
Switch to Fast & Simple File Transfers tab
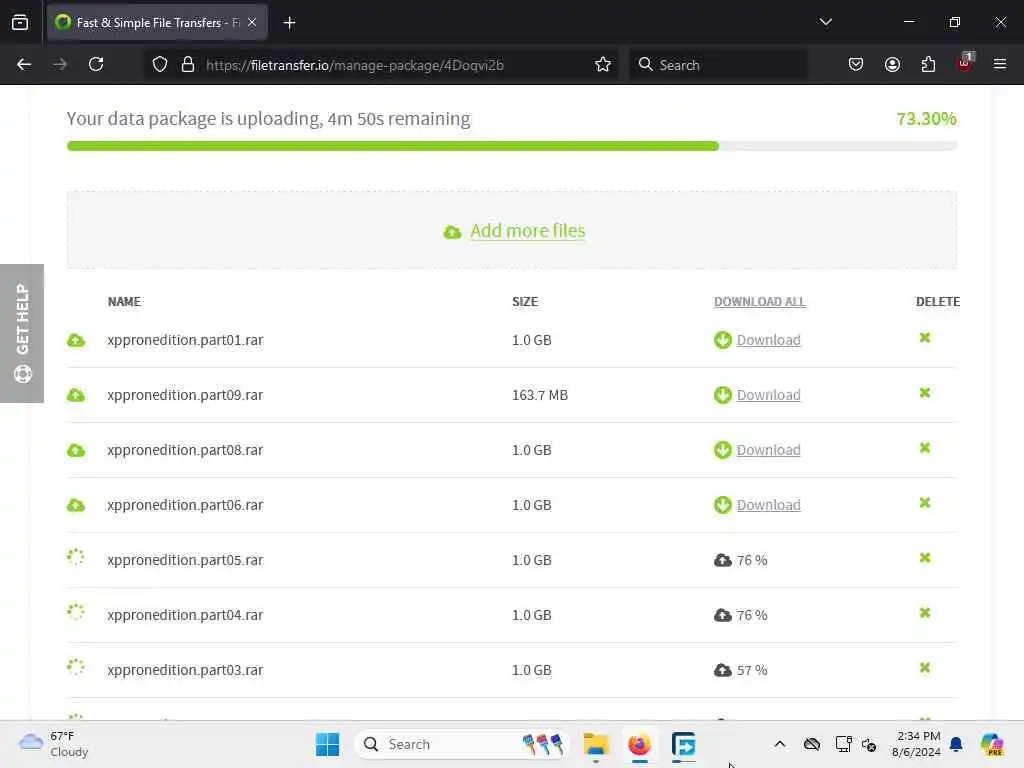pyautogui.click(x=157, y=23)
